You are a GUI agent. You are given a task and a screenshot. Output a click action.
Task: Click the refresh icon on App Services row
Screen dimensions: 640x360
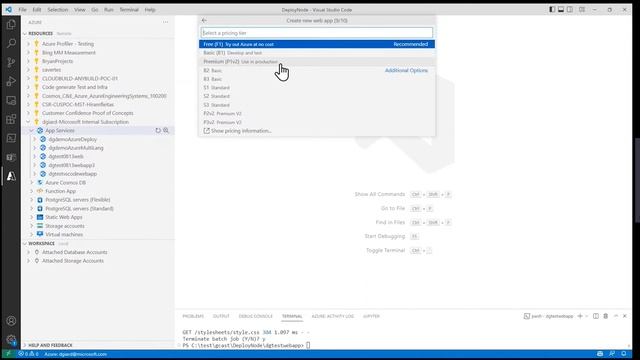coord(158,131)
